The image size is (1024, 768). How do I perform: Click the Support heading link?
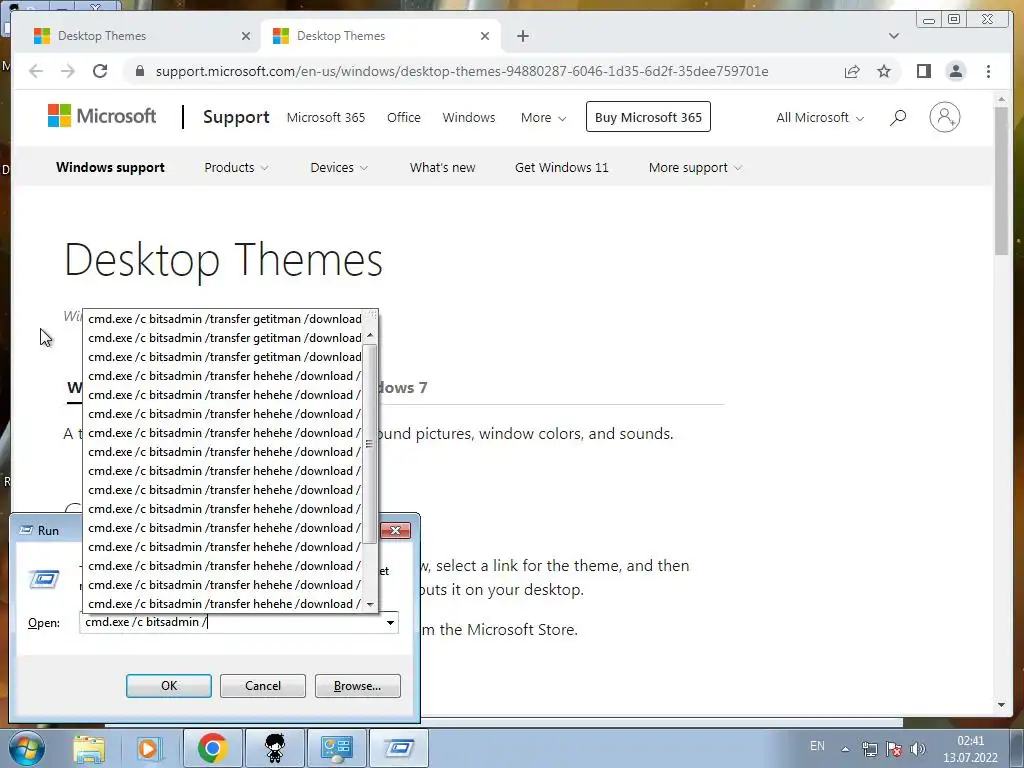[236, 117]
